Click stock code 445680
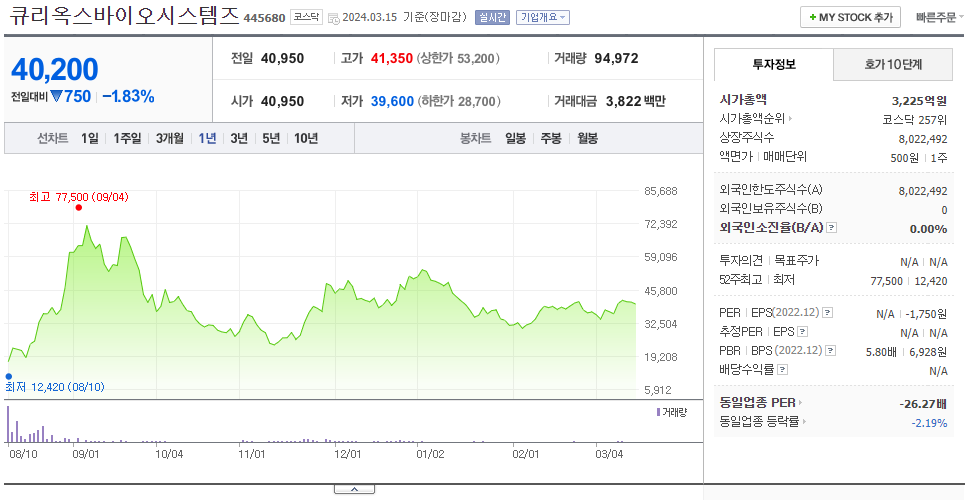The width and height of the screenshot is (968, 500). click(264, 18)
